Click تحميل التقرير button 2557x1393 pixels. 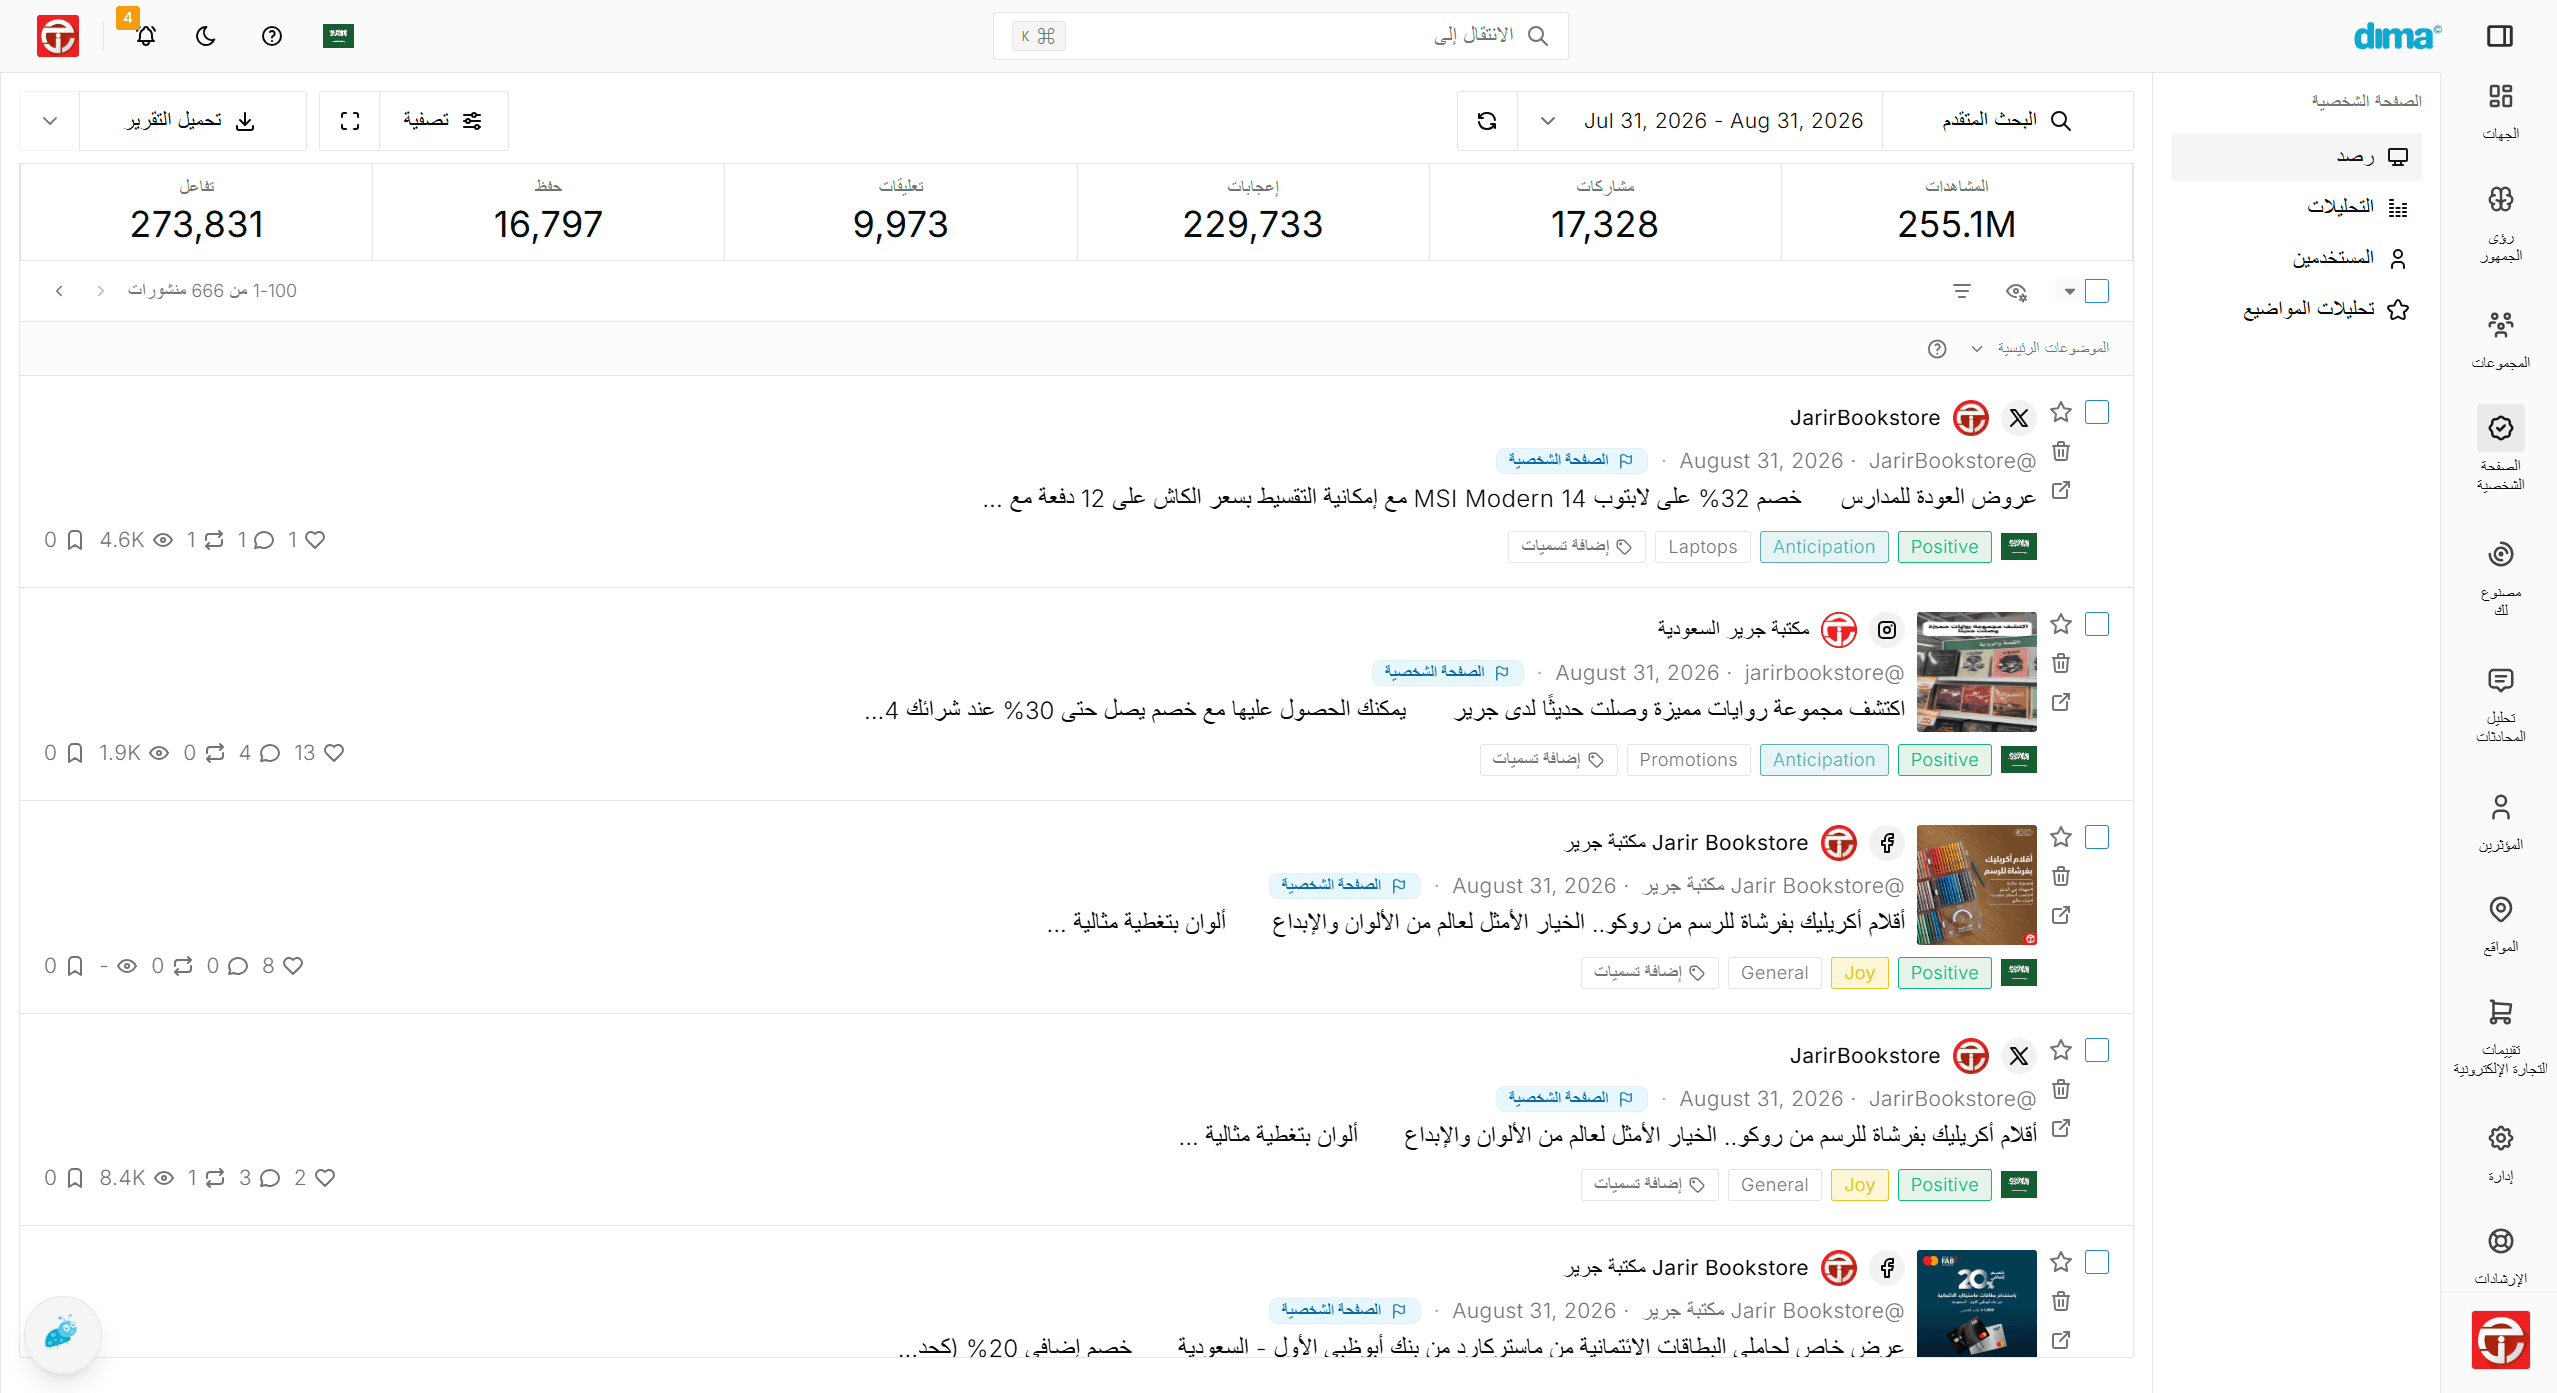[193, 121]
